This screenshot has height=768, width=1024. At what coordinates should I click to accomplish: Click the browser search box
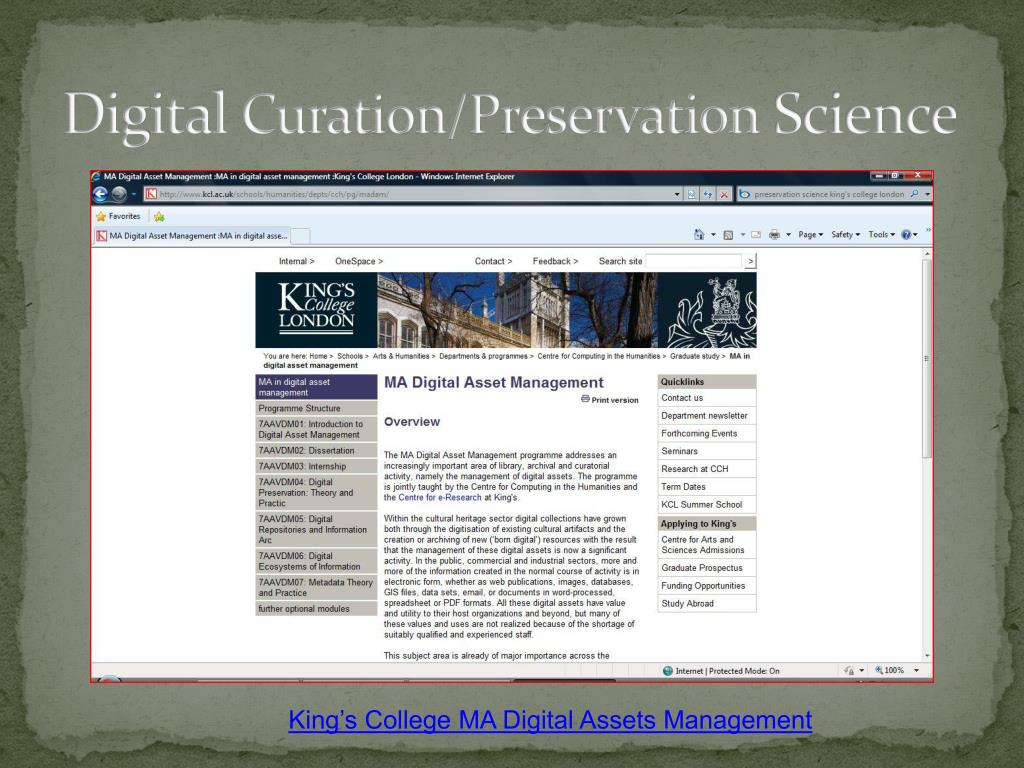[x=829, y=194]
